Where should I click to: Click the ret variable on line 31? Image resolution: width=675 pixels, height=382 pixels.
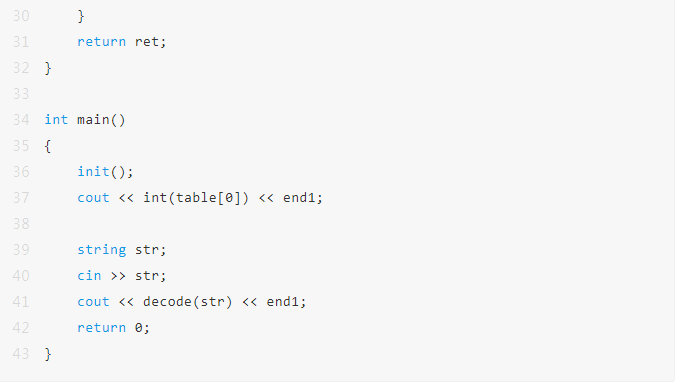147,42
